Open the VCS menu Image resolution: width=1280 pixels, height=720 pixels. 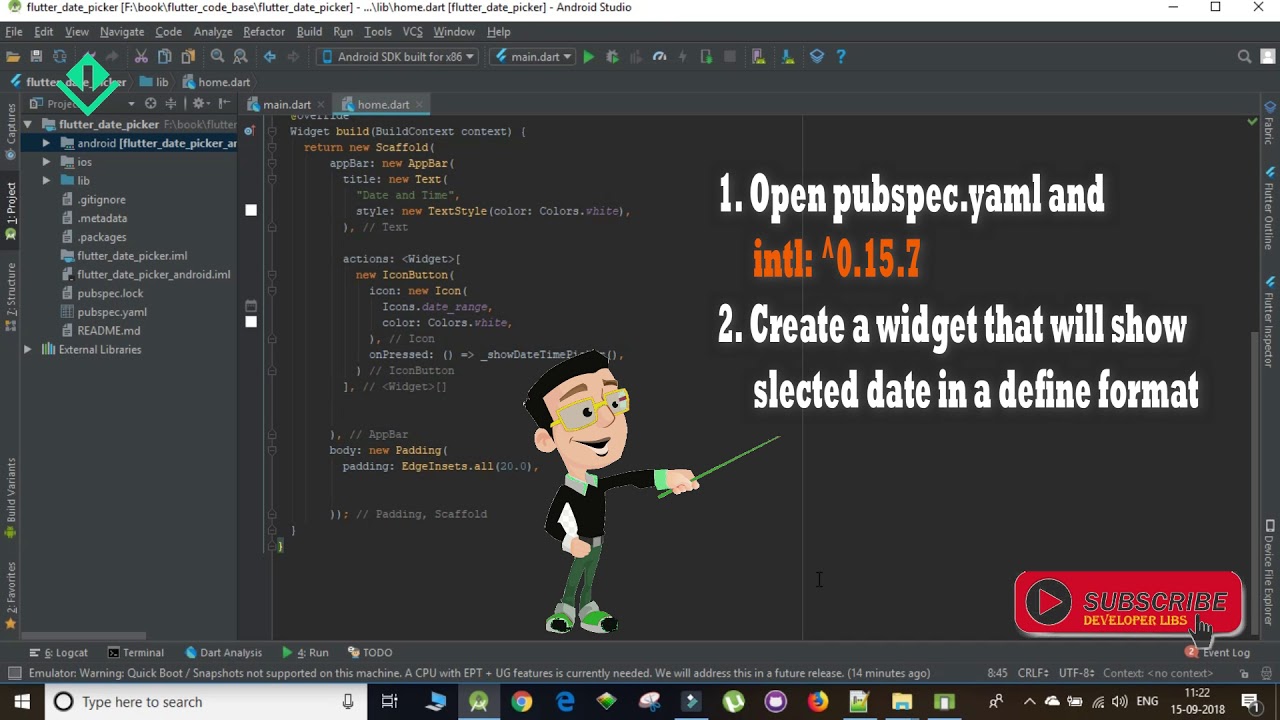[x=413, y=32]
